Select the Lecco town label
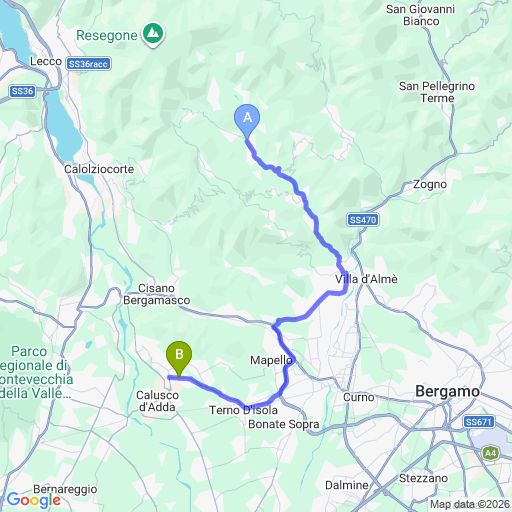This screenshot has width=512, height=512. (x=46, y=61)
